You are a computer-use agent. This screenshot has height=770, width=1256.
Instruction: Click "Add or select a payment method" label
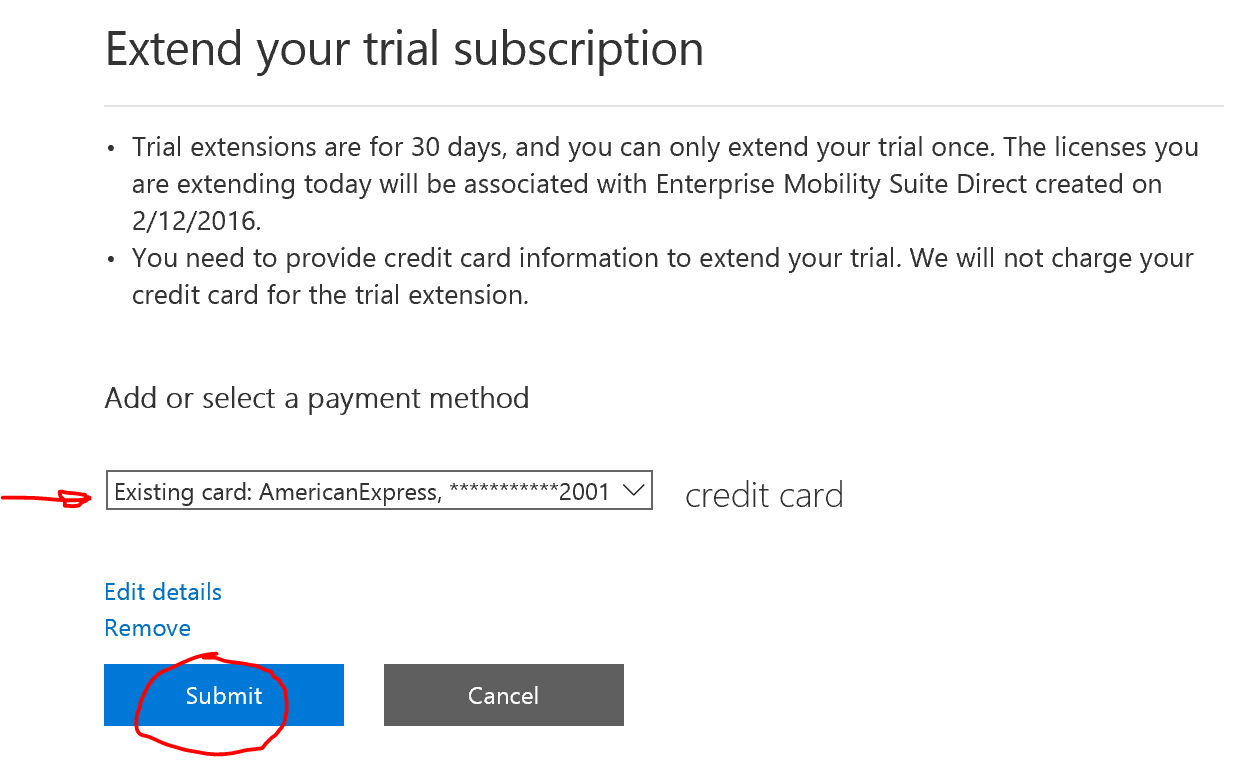316,398
